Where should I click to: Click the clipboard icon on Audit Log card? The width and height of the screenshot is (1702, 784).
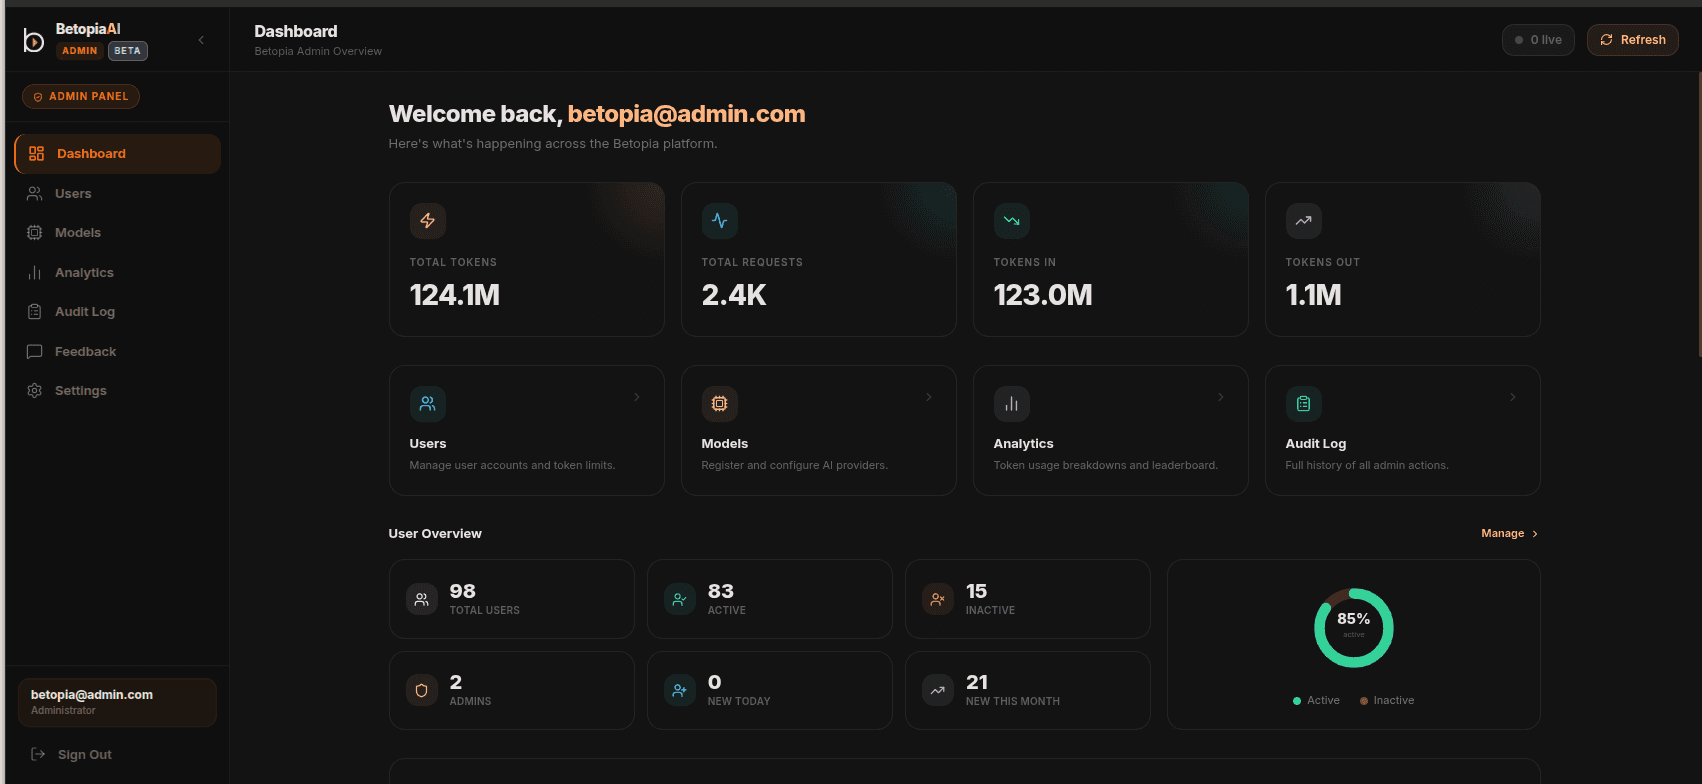click(1304, 404)
